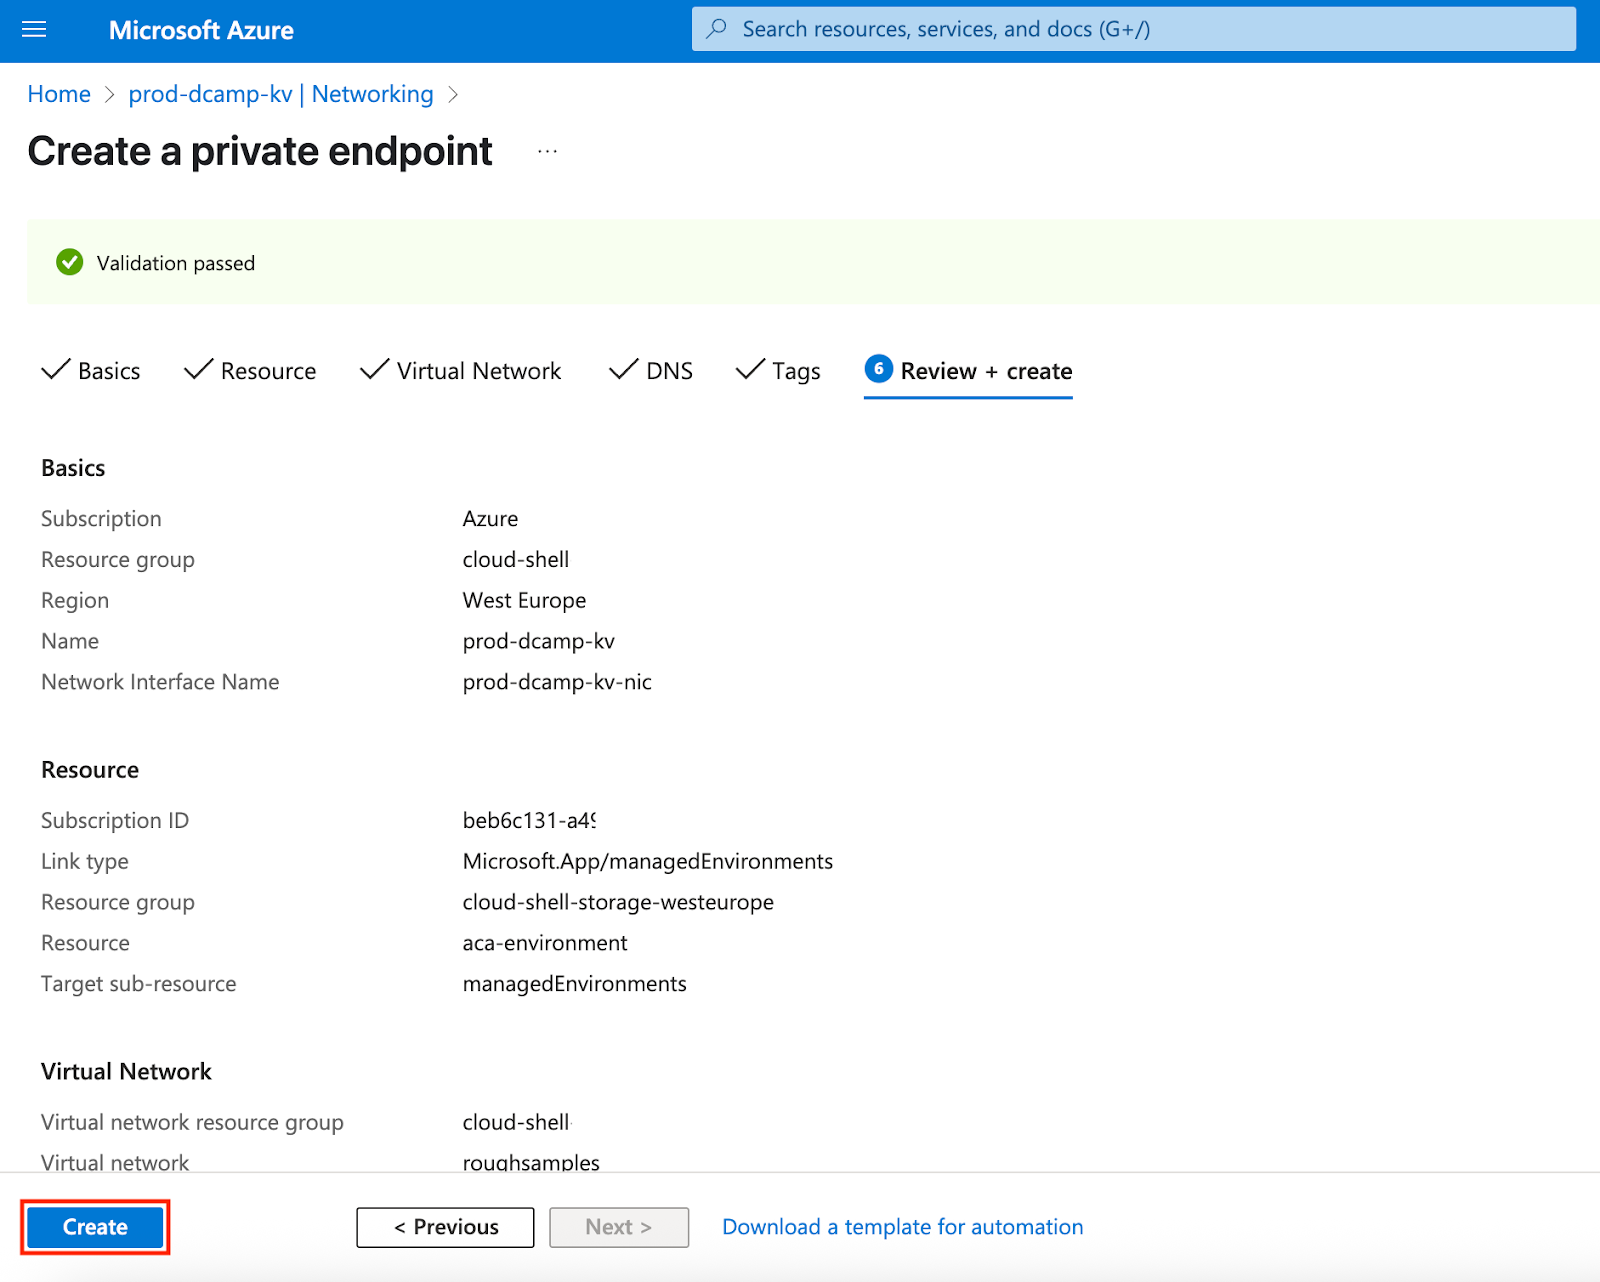Viewport: 1600px width, 1282px height.
Task: Select the subscription ID beb6c131 value
Action: pyautogui.click(x=529, y=821)
